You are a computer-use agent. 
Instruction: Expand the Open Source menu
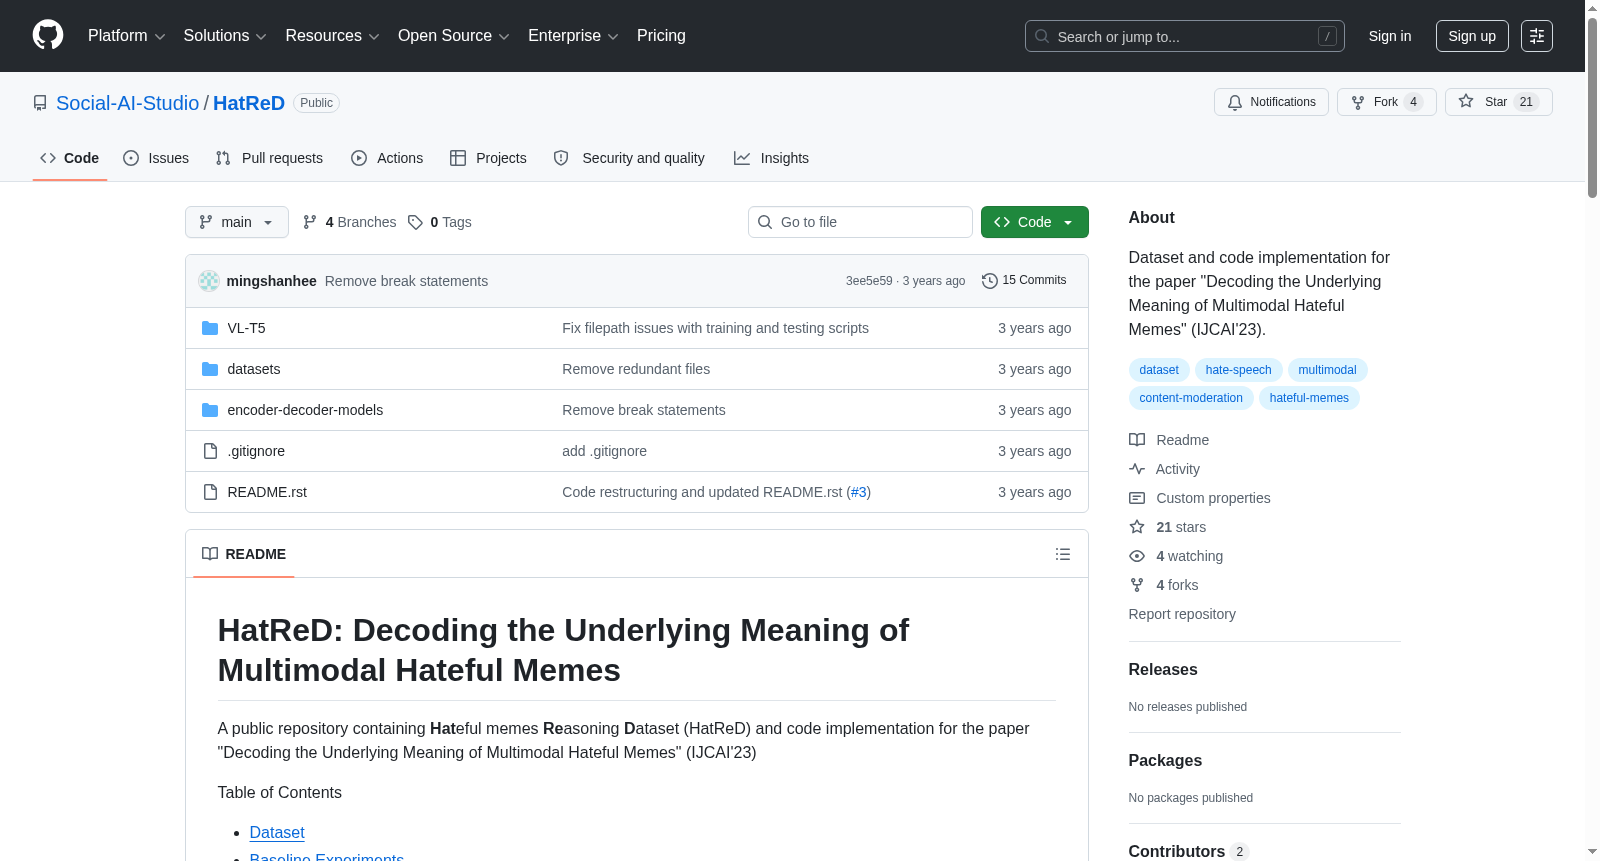pyautogui.click(x=454, y=36)
